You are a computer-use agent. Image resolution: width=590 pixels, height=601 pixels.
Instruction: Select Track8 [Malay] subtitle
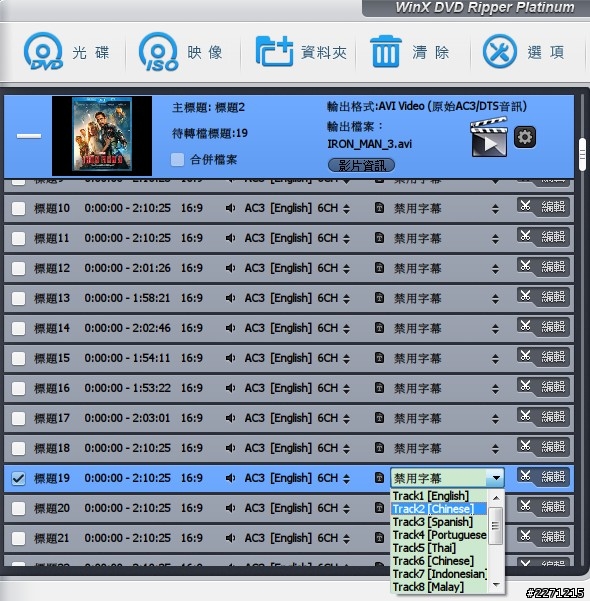(439, 587)
